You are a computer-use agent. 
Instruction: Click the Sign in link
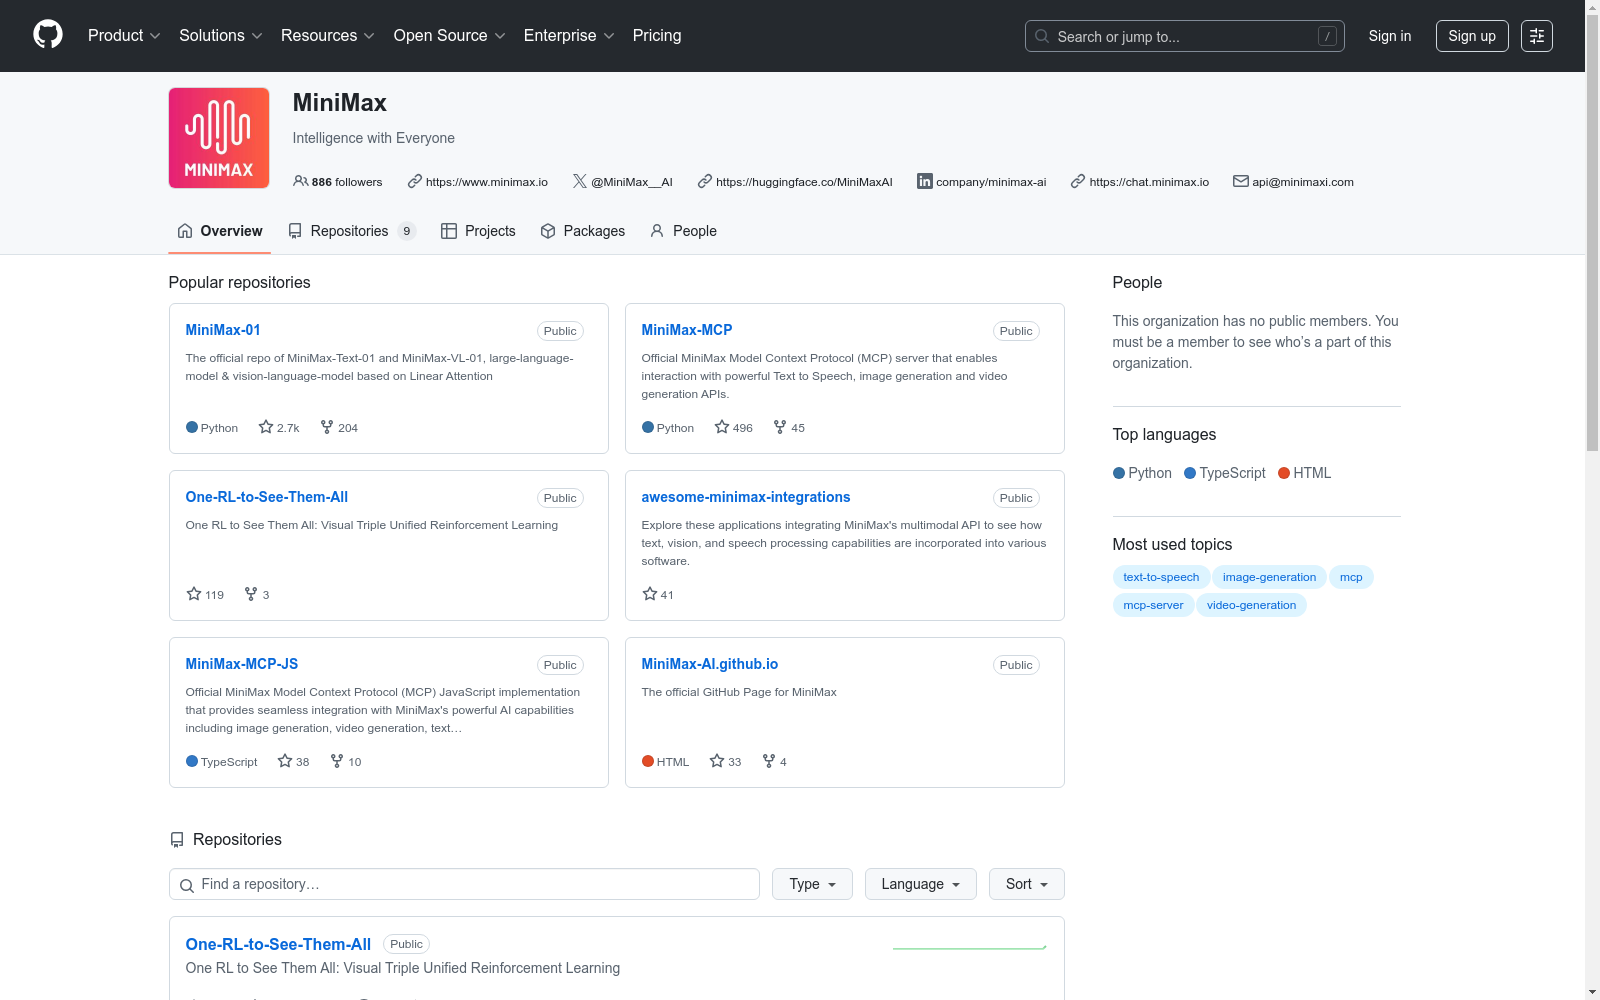tap(1390, 36)
